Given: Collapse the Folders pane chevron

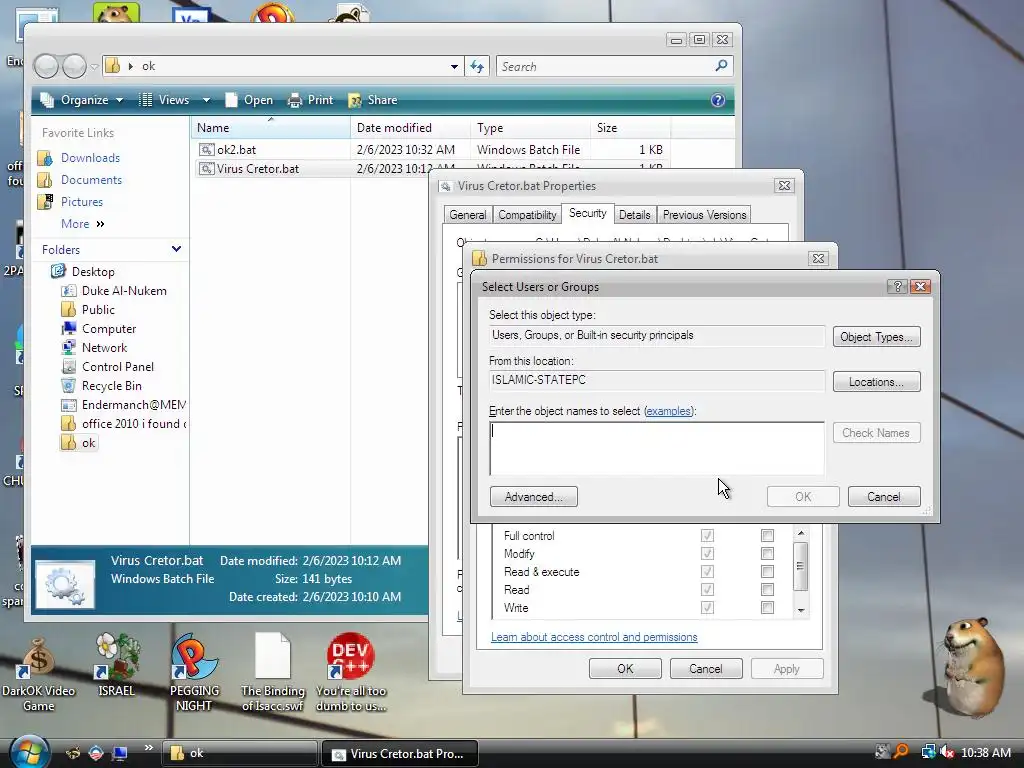Looking at the screenshot, I should click(176, 249).
